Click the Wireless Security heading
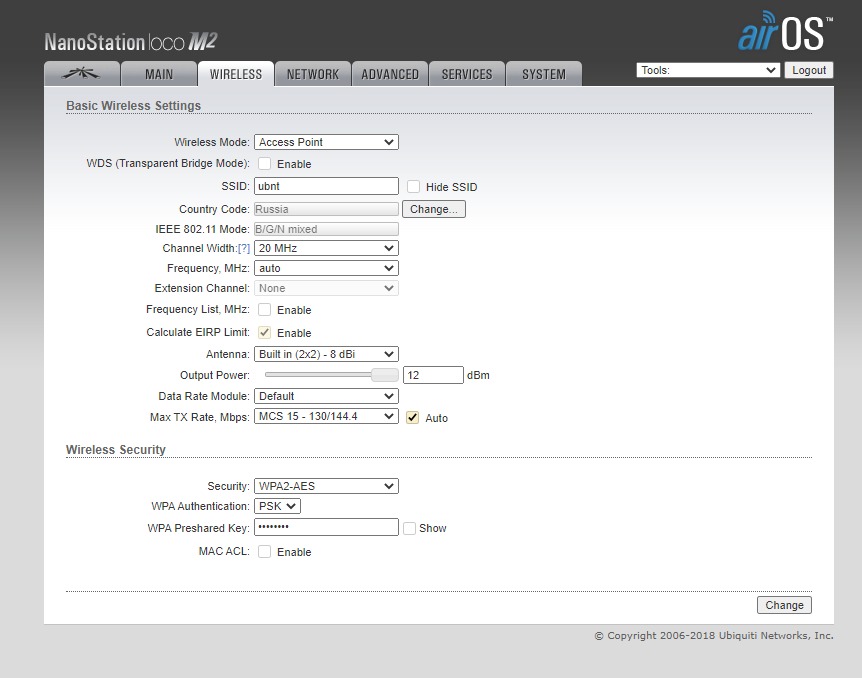862x678 pixels. click(115, 450)
